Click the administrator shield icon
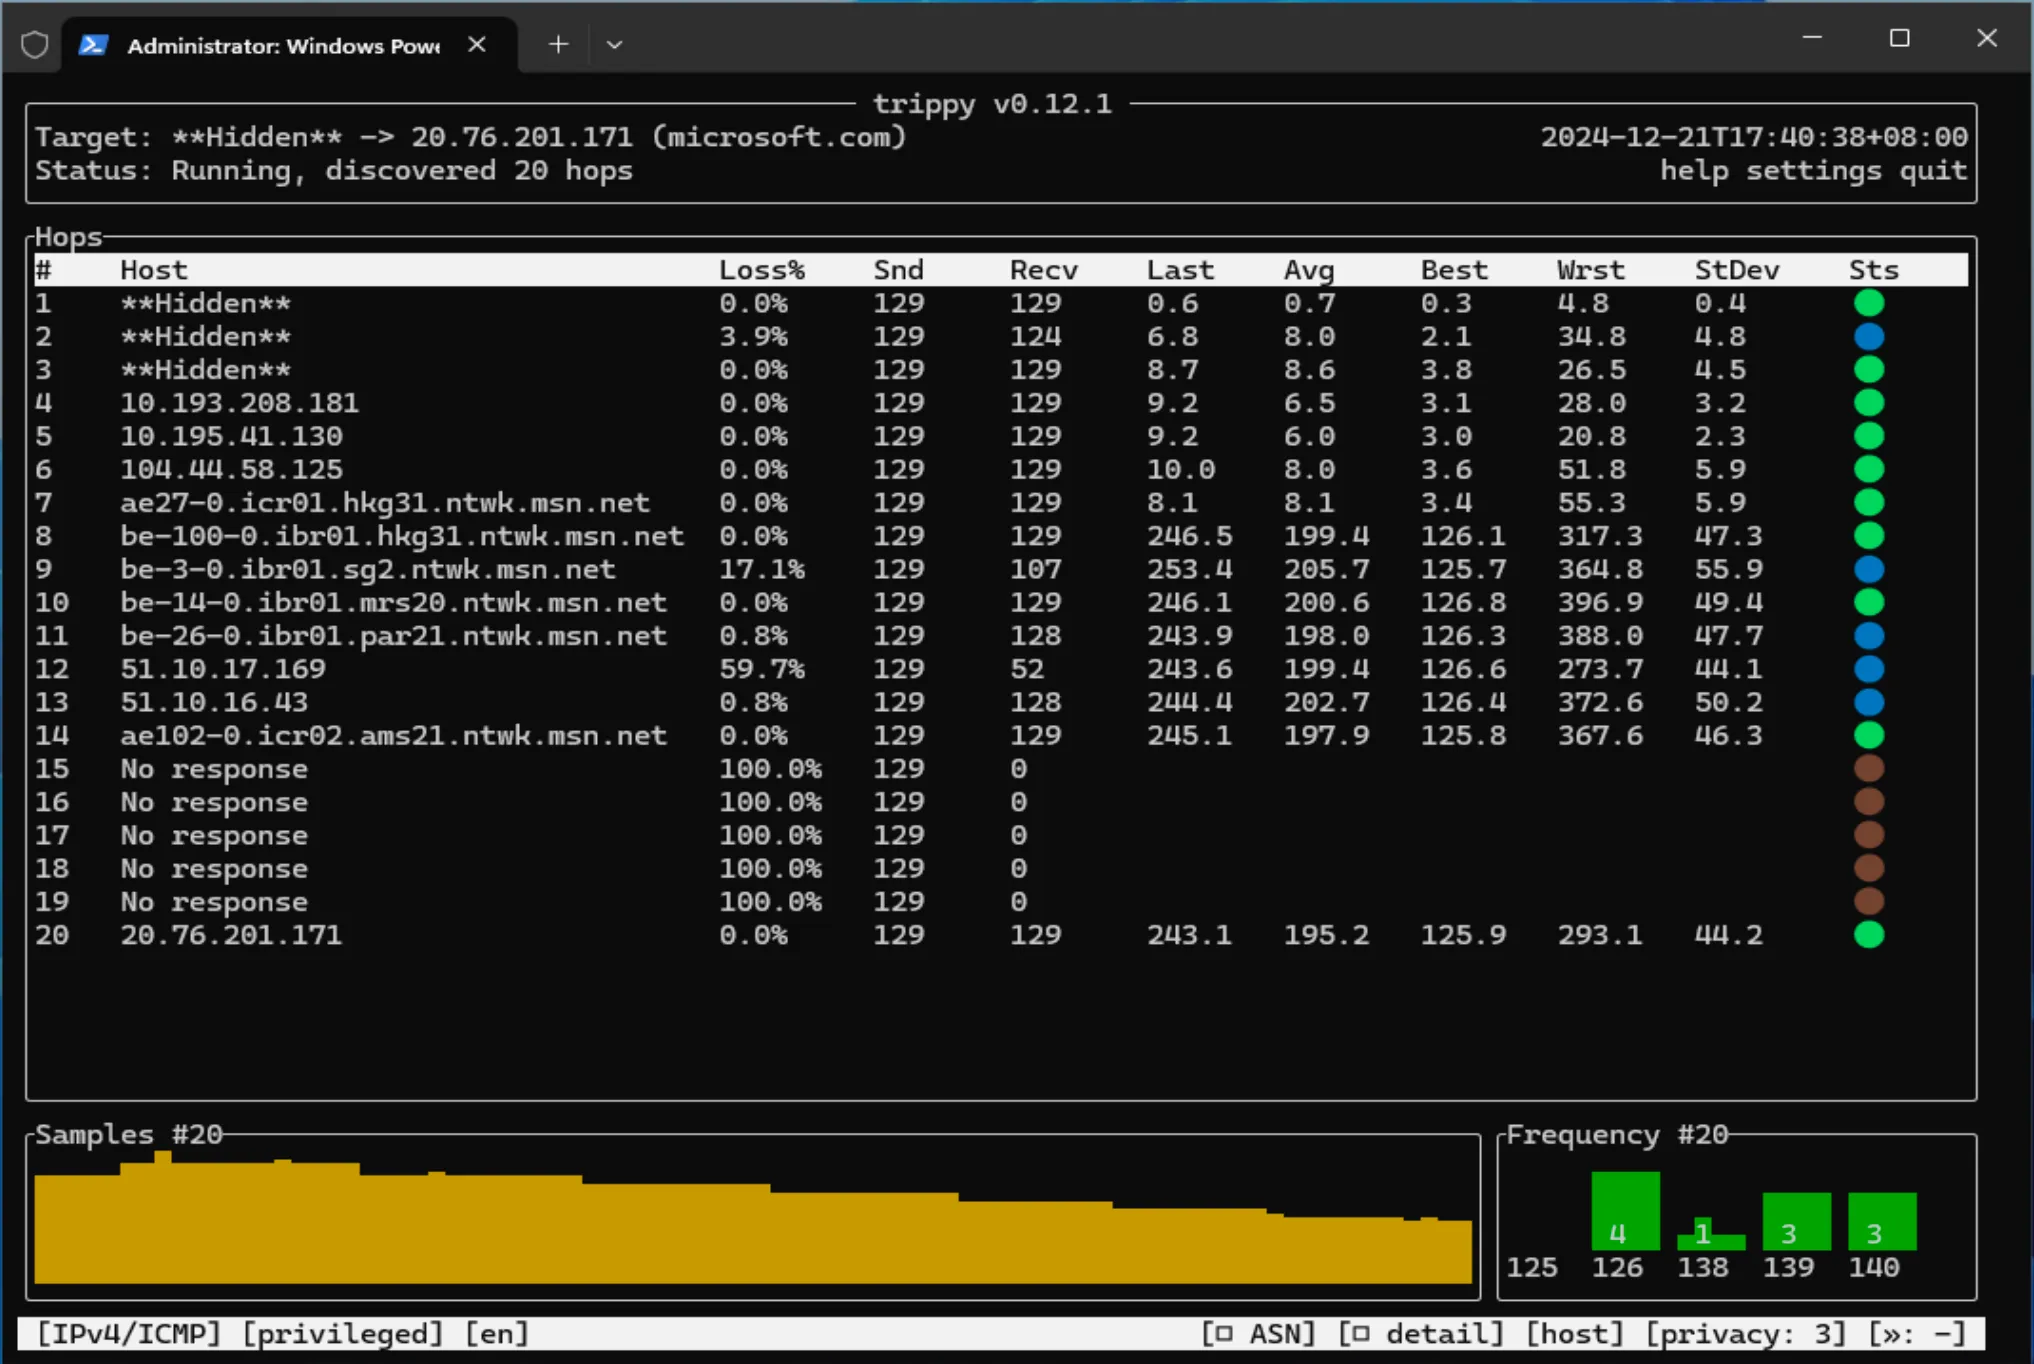 pyautogui.click(x=35, y=45)
